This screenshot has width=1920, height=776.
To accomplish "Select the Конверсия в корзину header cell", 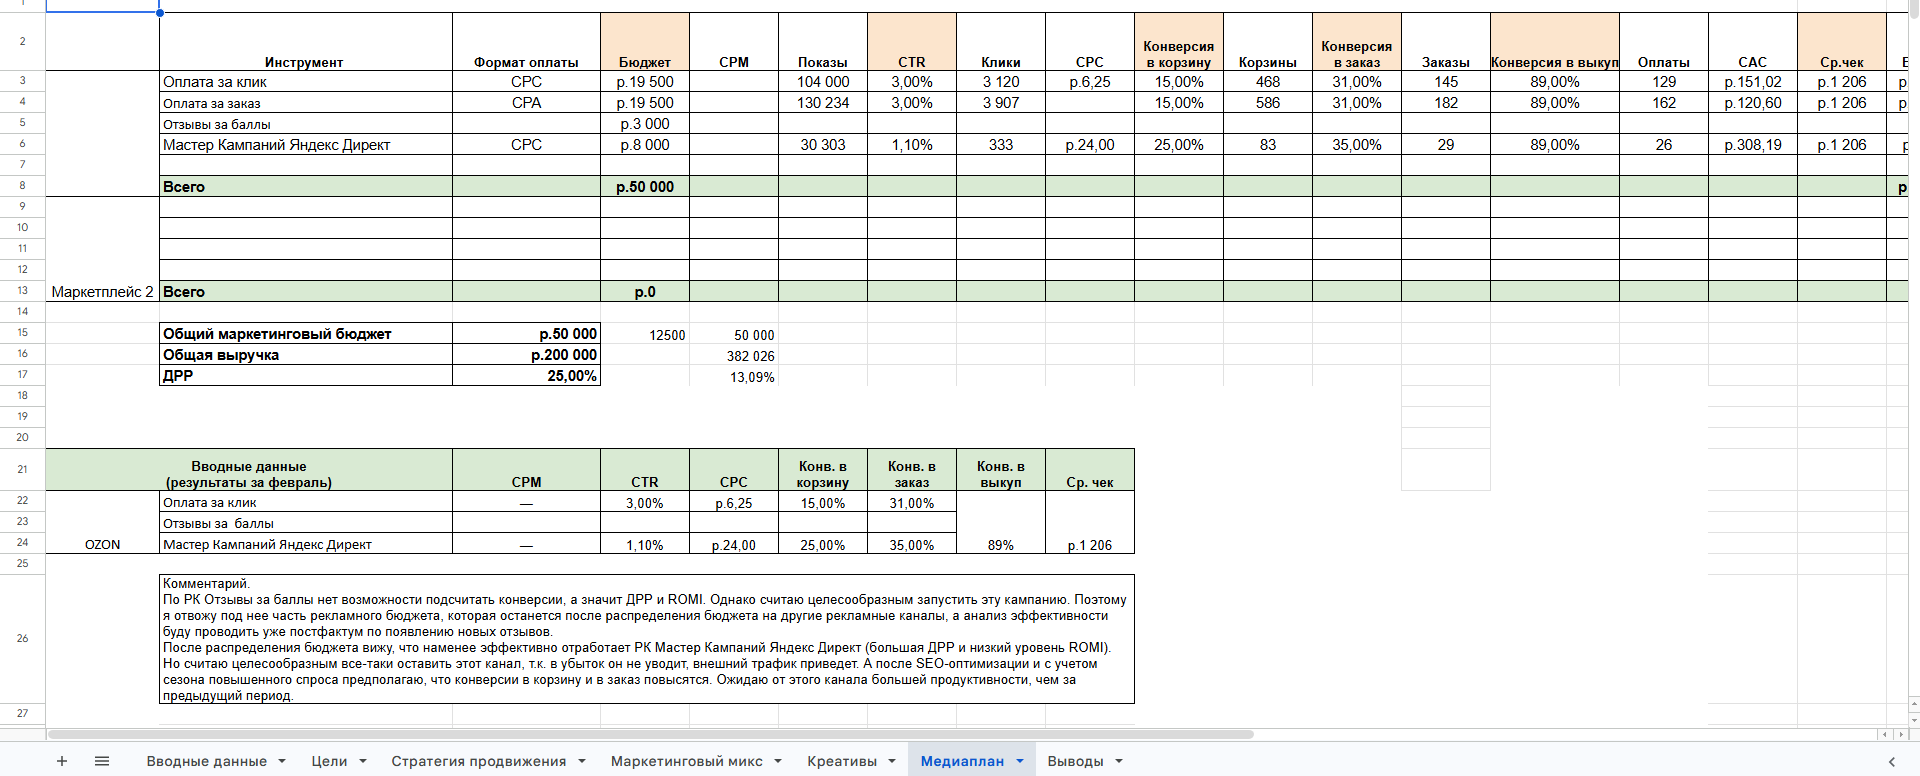I will [x=1179, y=42].
